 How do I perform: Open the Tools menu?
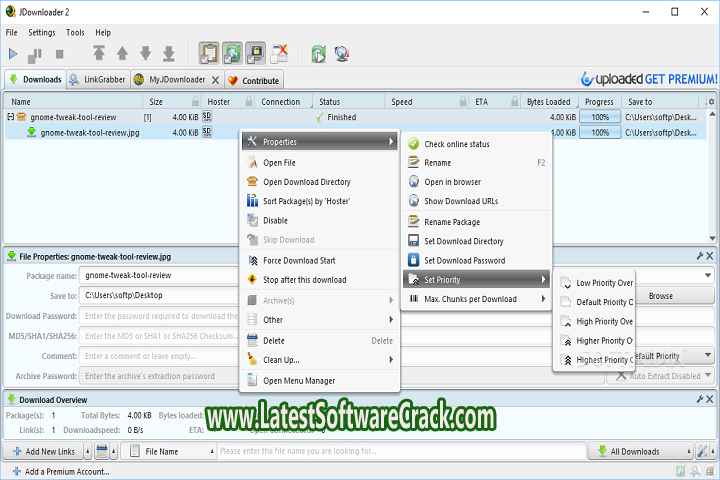coord(75,33)
